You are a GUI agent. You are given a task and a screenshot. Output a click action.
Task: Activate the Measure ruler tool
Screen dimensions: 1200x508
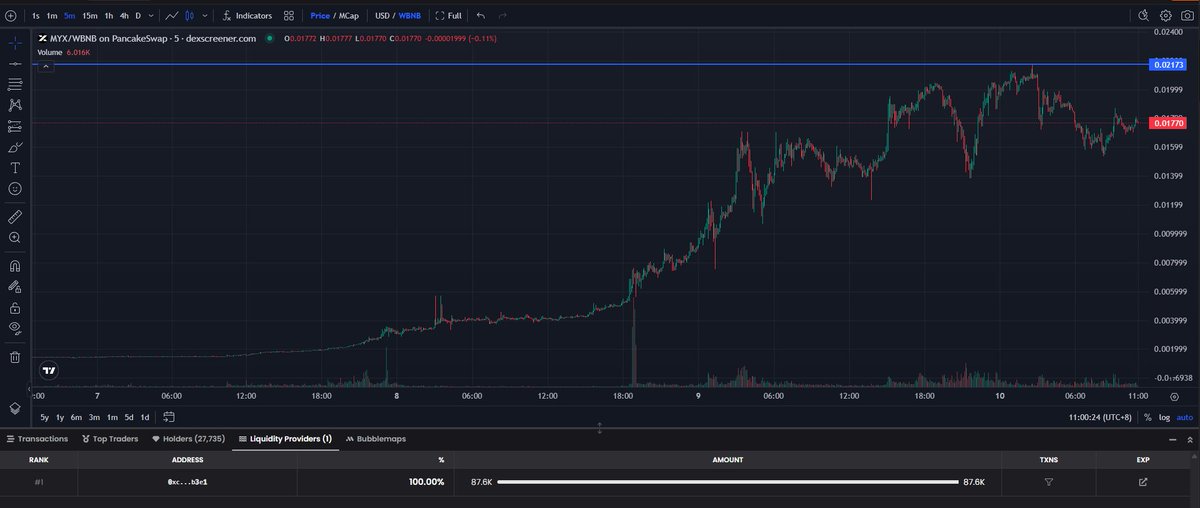click(15, 216)
